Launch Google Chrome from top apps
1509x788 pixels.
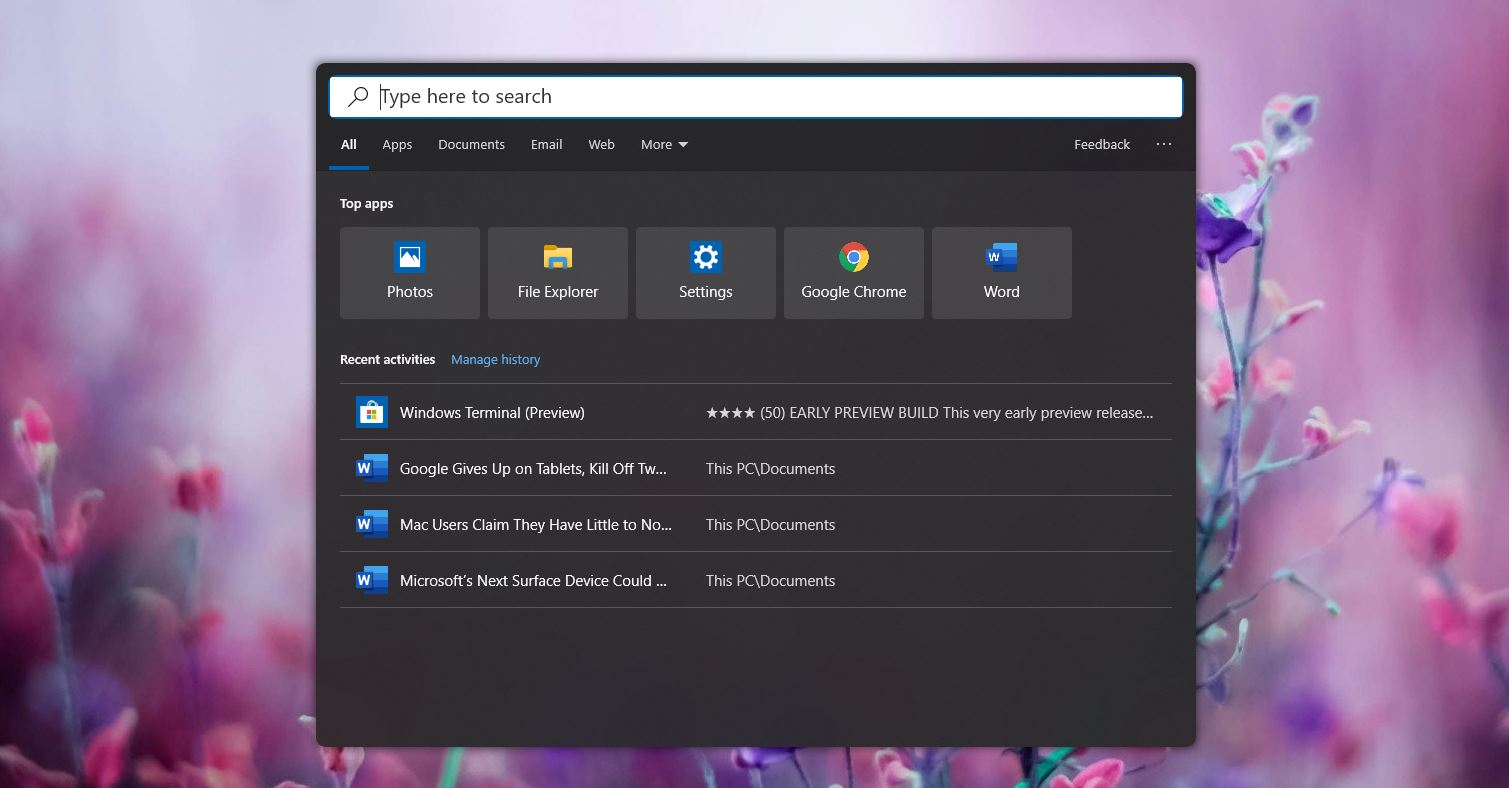pos(854,273)
